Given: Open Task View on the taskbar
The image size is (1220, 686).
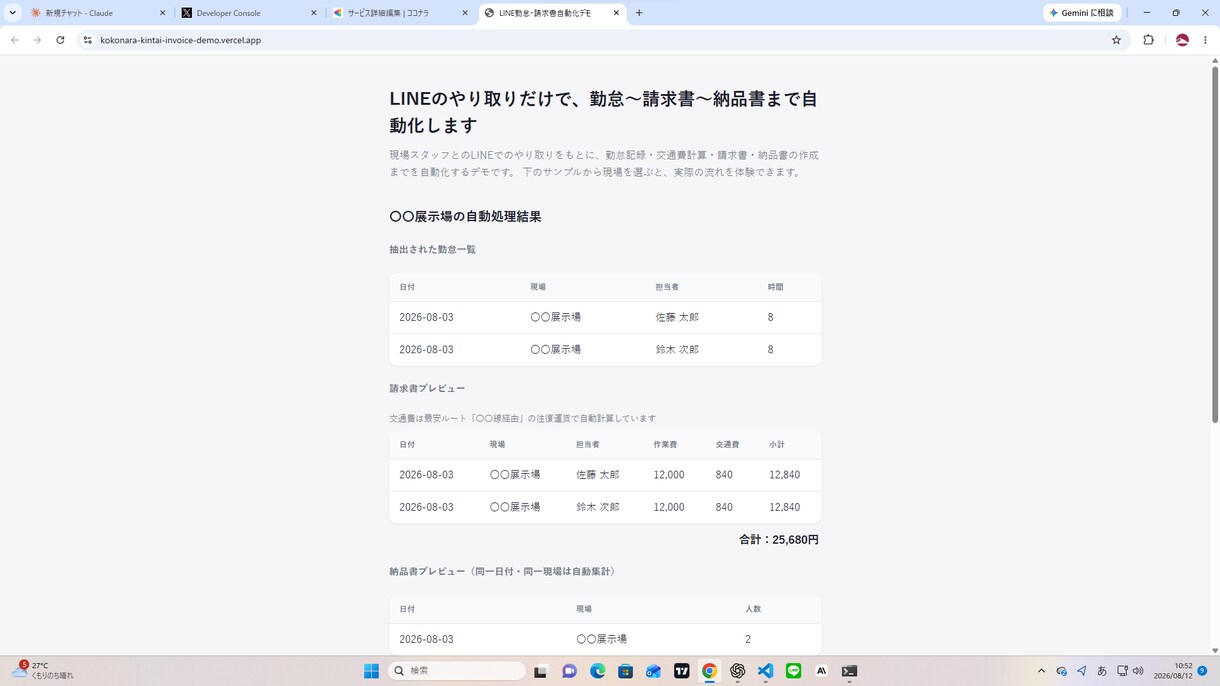Looking at the screenshot, I should click(541, 671).
